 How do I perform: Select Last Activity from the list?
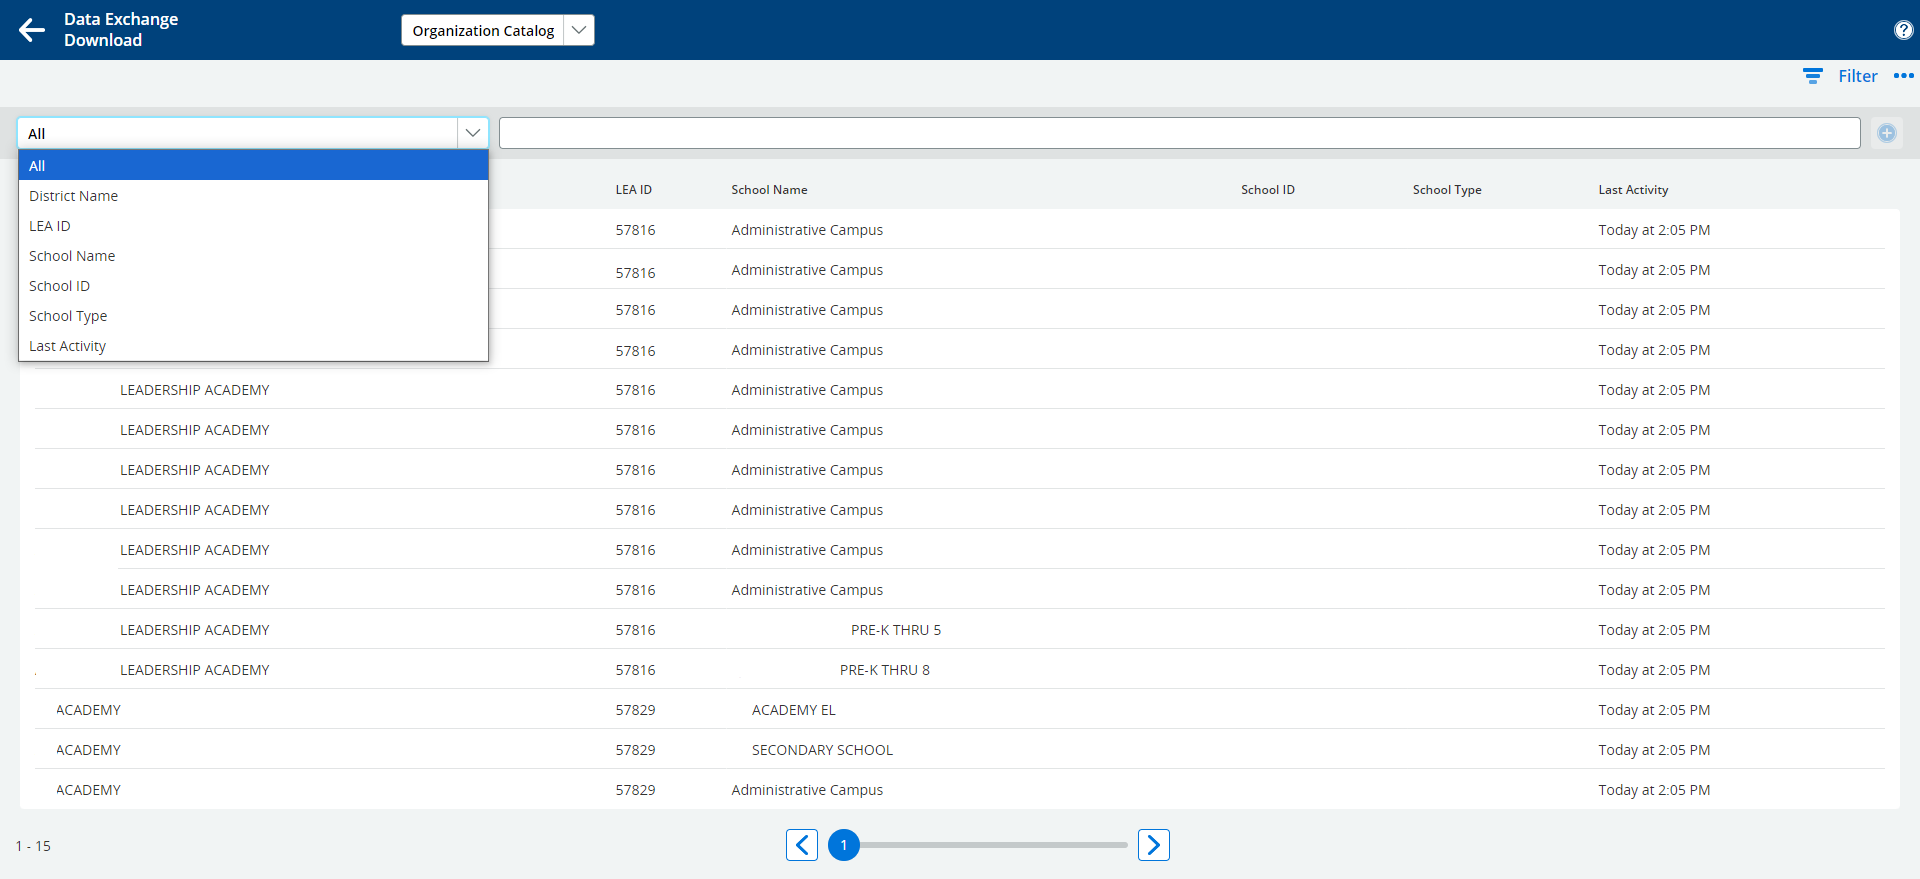point(67,346)
